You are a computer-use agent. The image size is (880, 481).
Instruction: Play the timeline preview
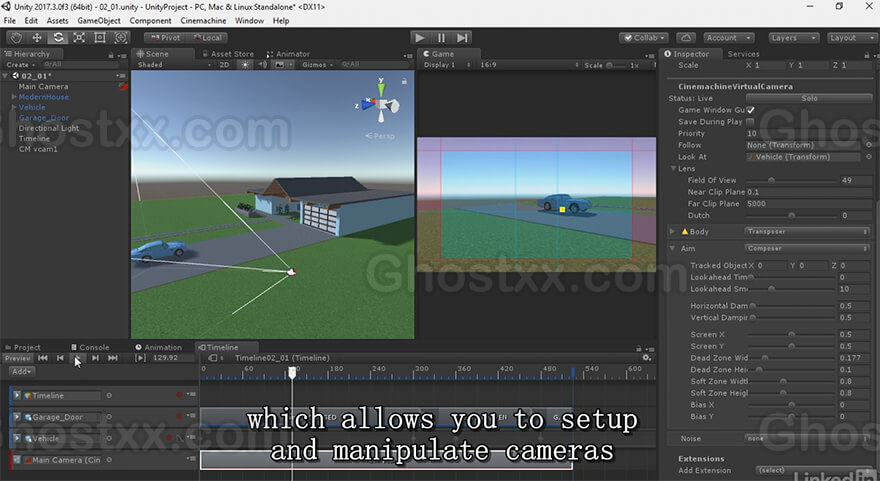click(78, 358)
